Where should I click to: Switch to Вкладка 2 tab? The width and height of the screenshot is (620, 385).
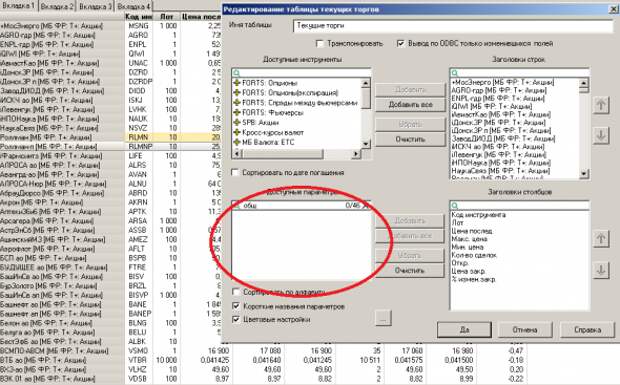coord(57,6)
